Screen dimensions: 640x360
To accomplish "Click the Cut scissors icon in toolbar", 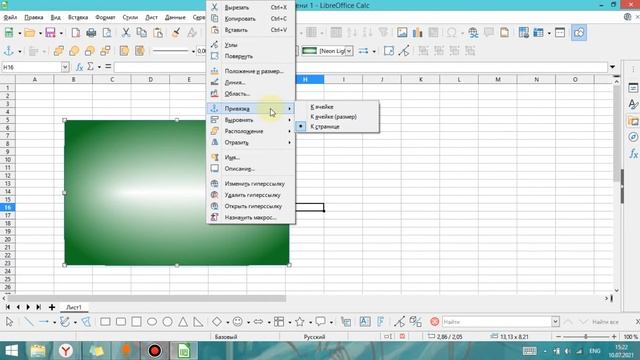I will [126, 33].
